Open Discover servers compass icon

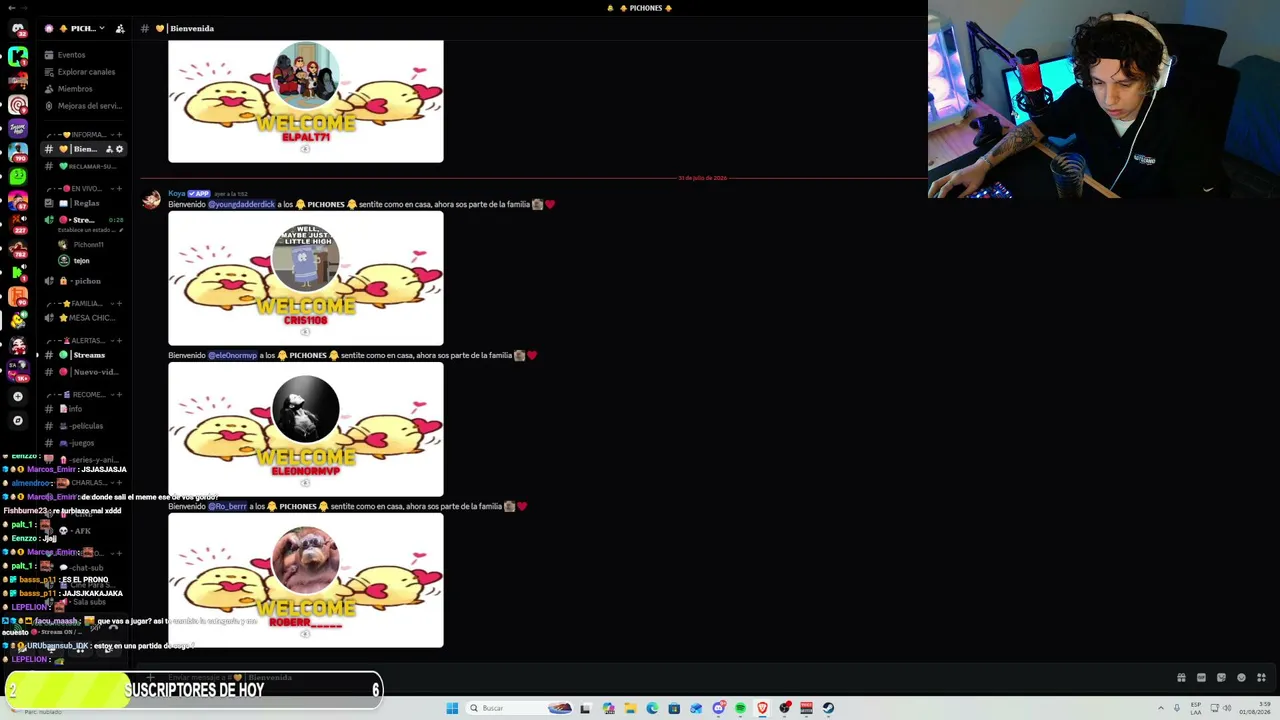(x=17, y=421)
